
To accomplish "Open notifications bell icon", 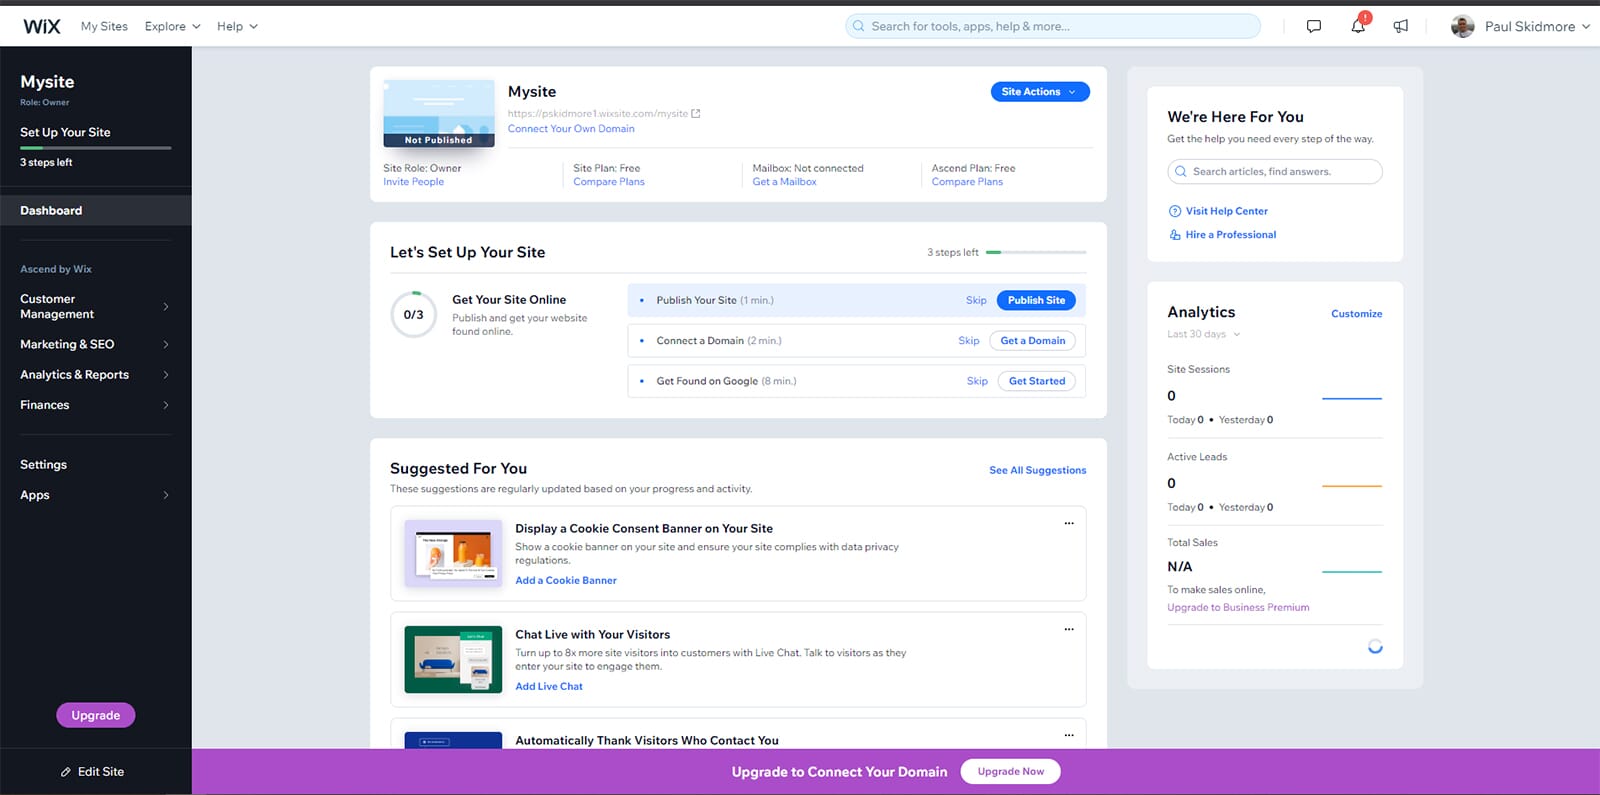I will coord(1358,26).
